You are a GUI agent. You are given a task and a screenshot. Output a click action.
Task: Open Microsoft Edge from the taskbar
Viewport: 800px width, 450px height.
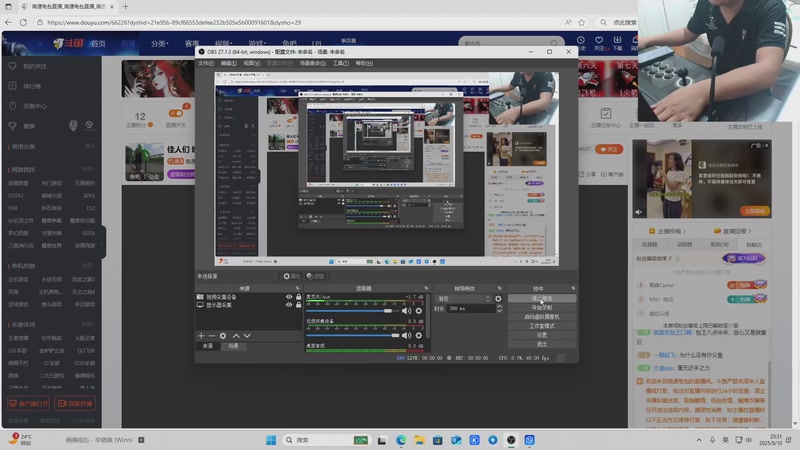pos(401,440)
